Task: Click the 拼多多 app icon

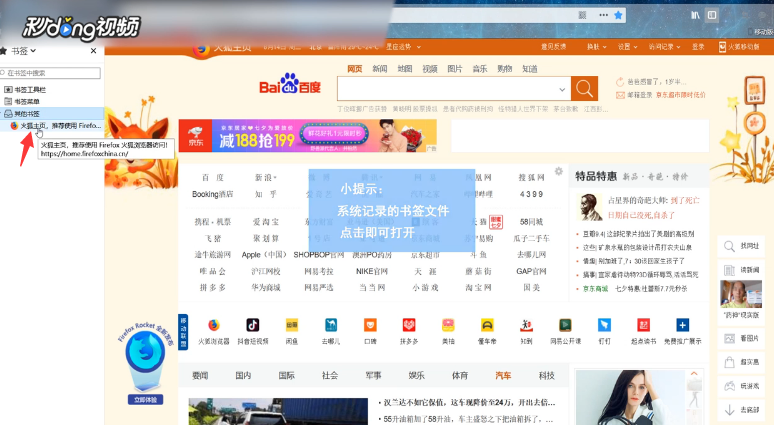Action: (409, 325)
